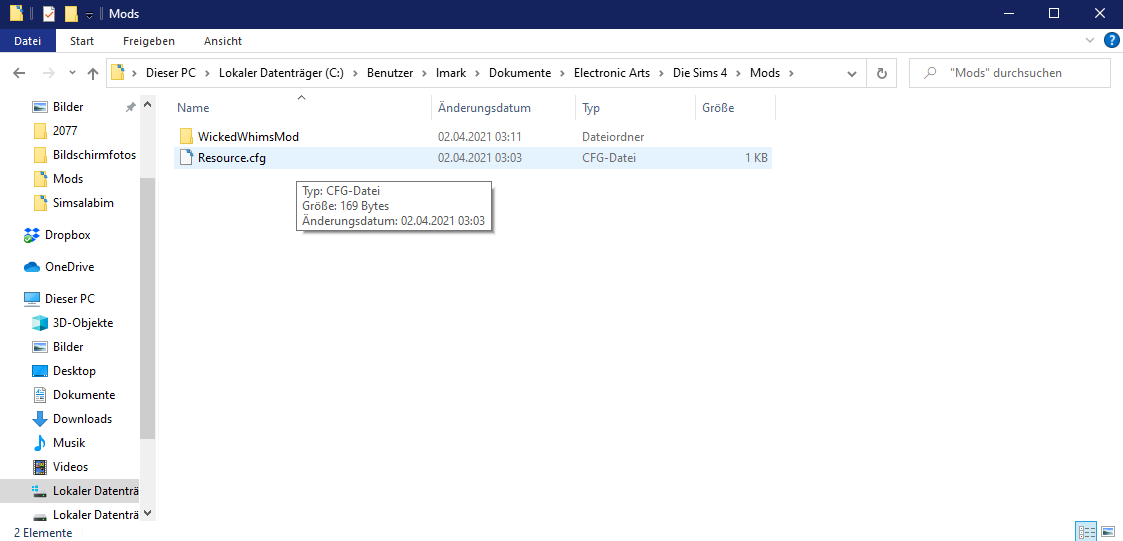The height and width of the screenshot is (541, 1123).
Task: Open the Customize Quick Access Toolbar dropdown
Action: pyautogui.click(x=90, y=14)
